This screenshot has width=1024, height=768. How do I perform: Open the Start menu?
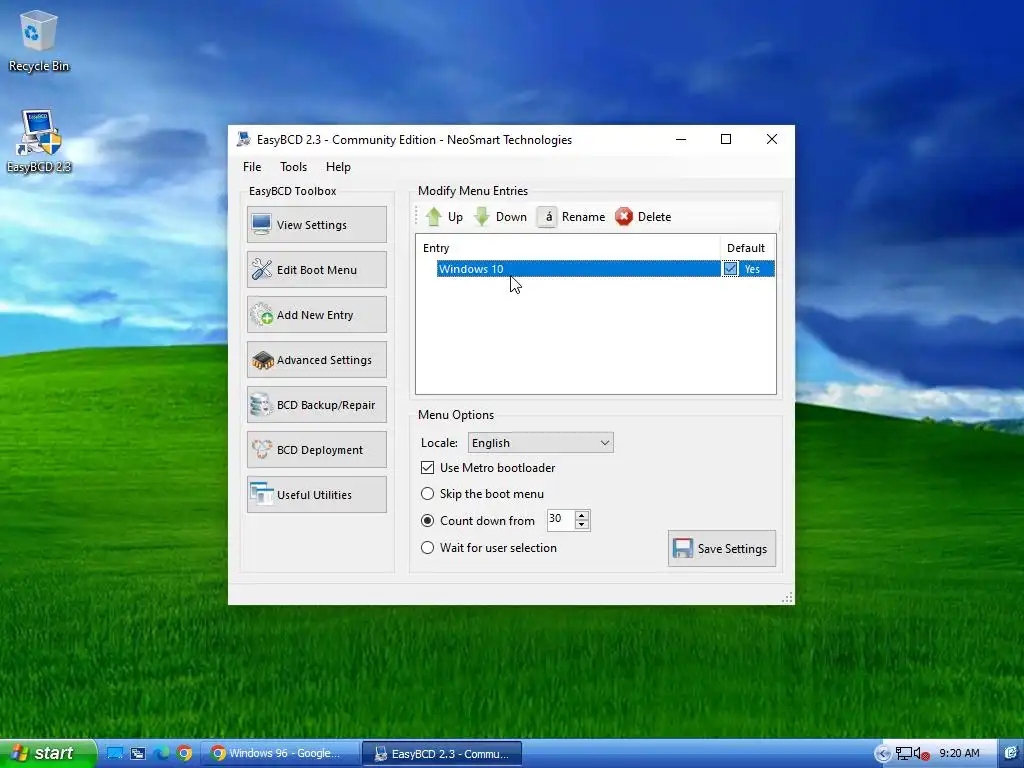pyautogui.click(x=47, y=753)
